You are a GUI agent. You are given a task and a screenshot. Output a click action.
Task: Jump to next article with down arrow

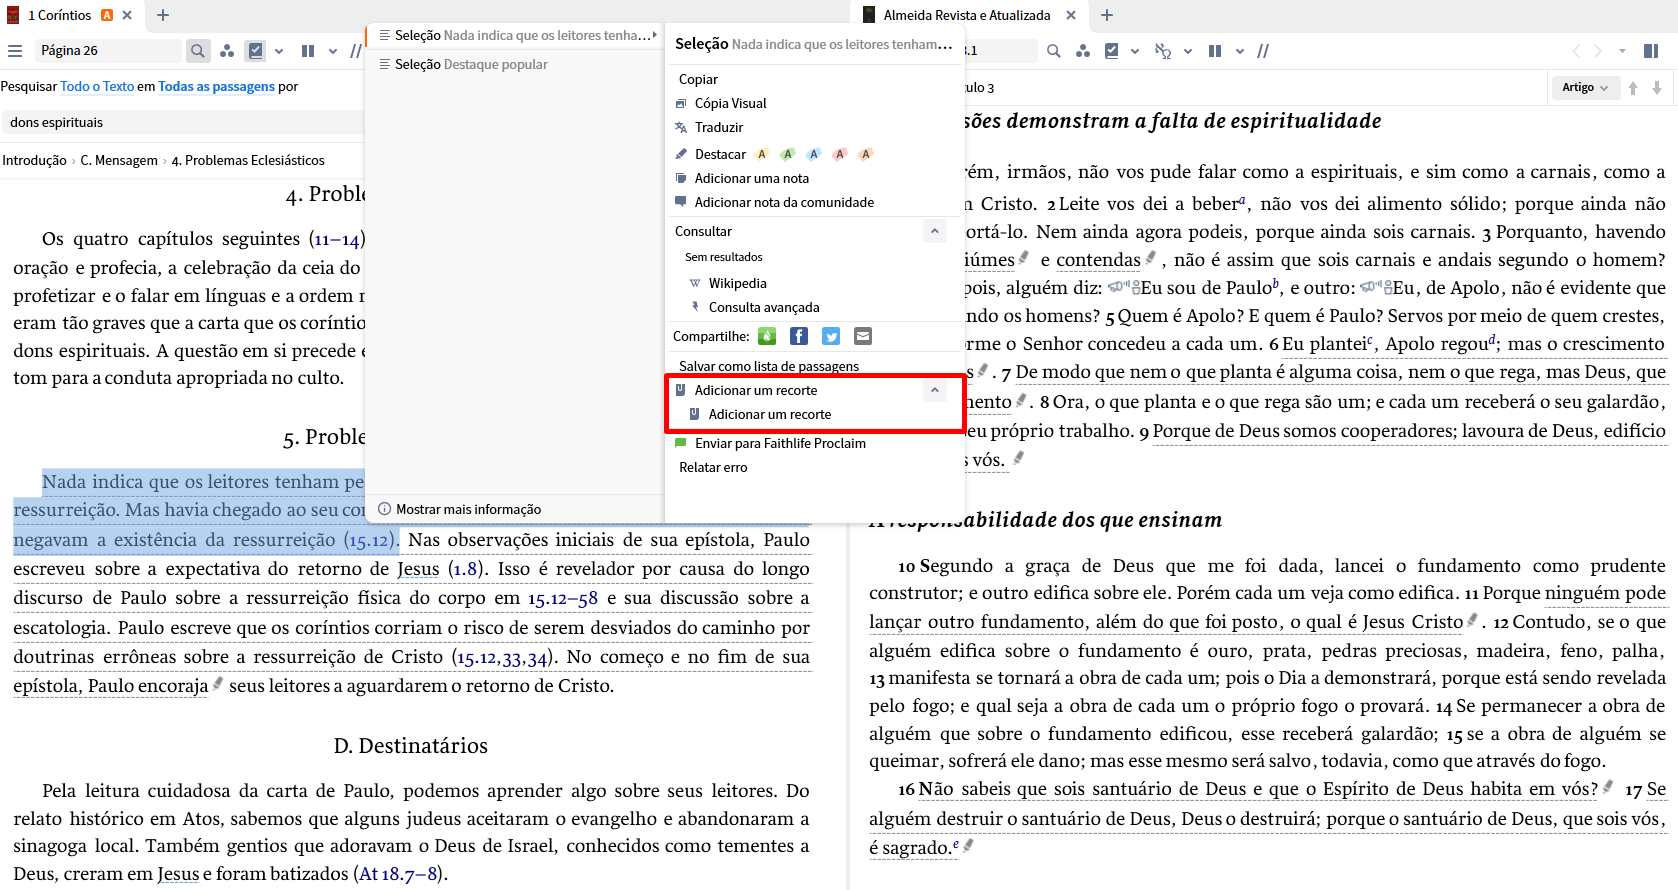tap(1657, 88)
